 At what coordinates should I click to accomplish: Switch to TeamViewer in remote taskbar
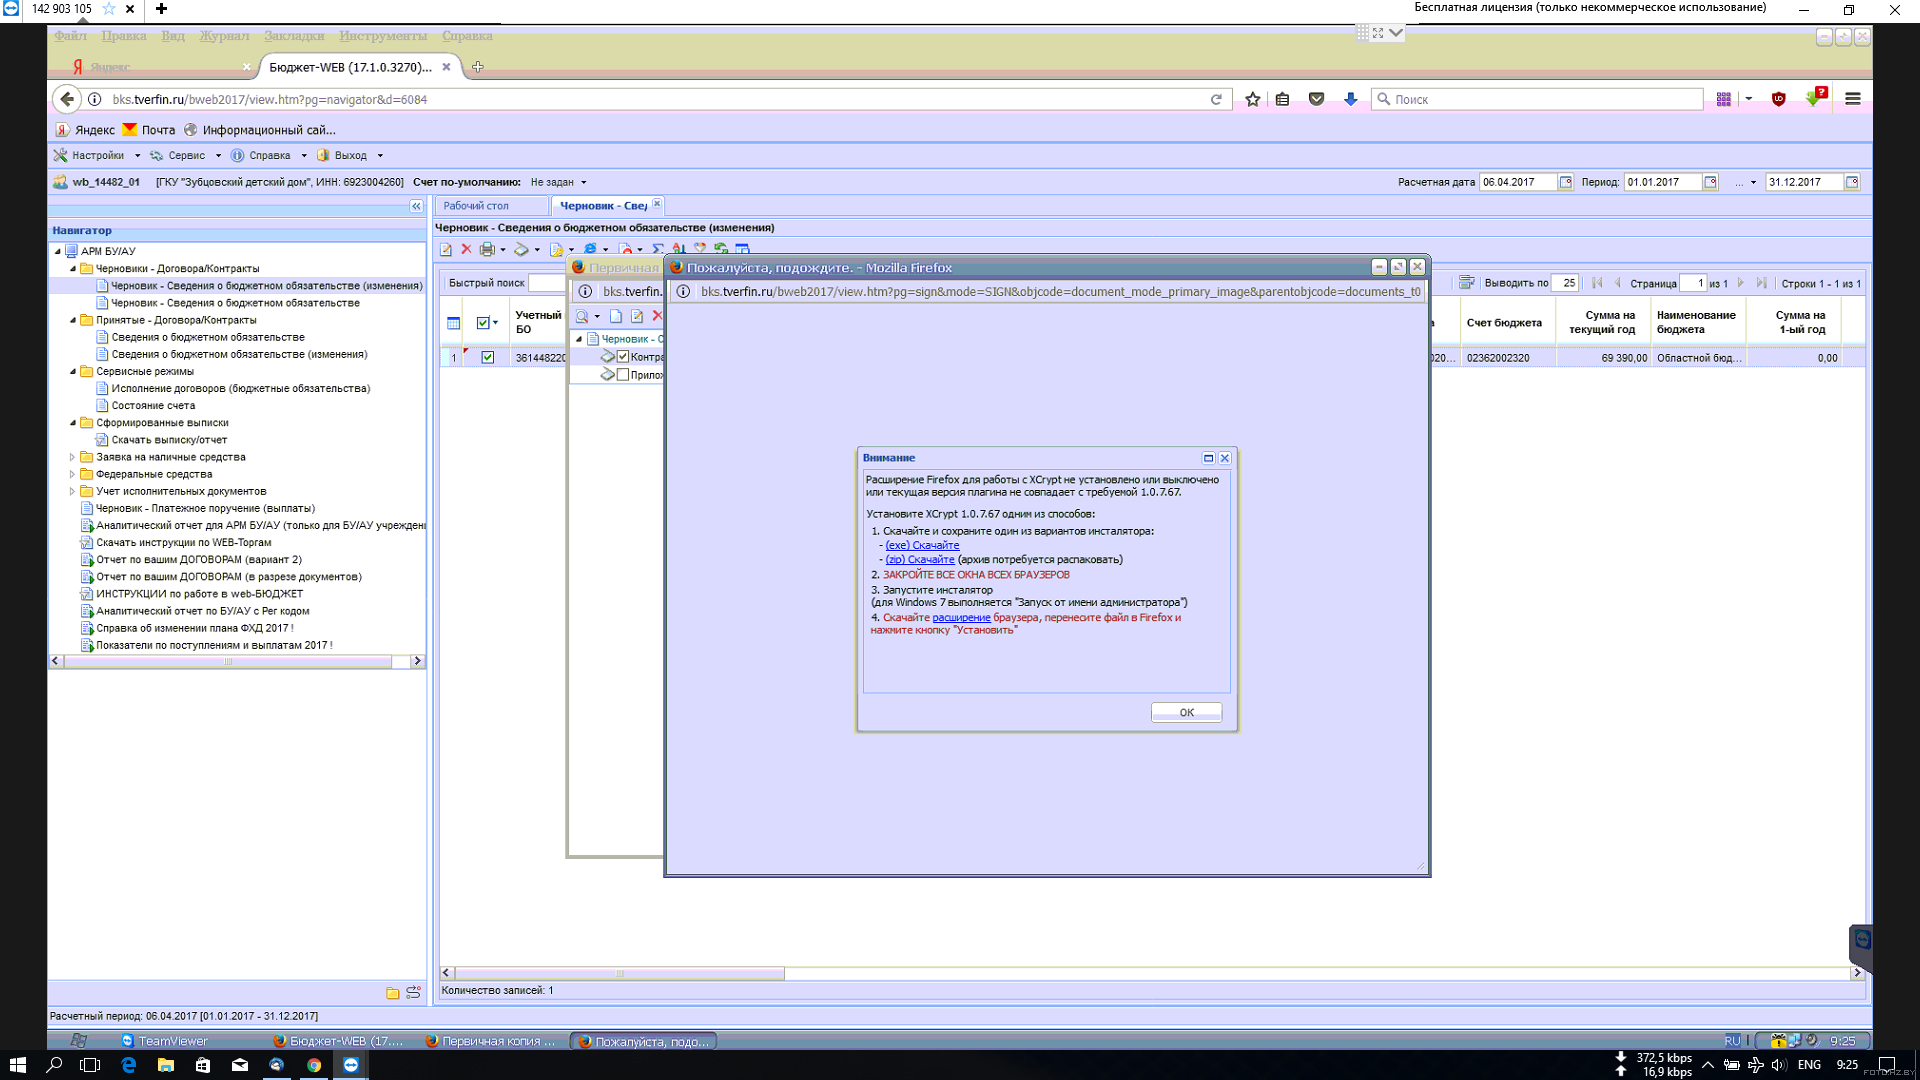[x=165, y=1041]
